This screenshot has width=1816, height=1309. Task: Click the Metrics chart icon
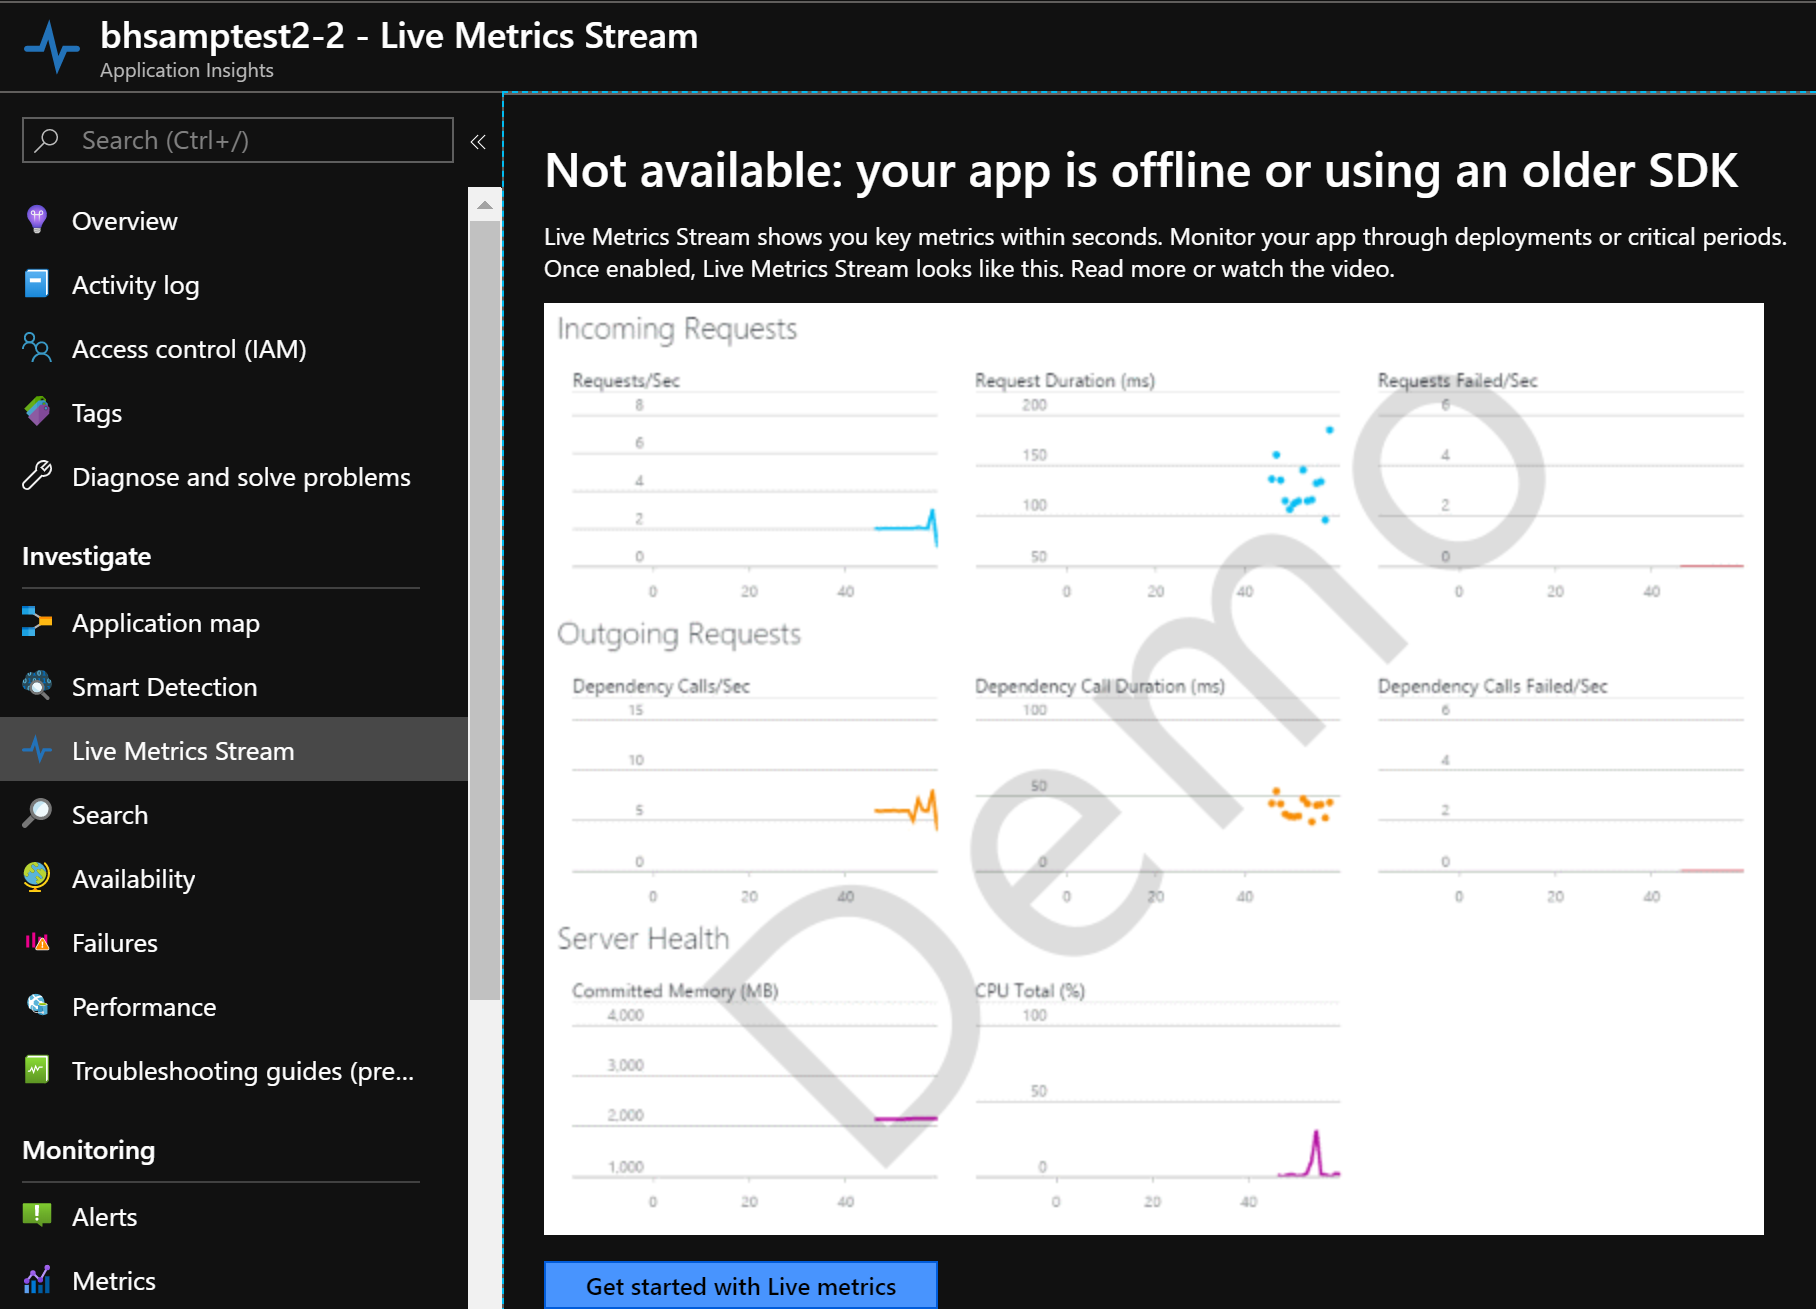tap(37, 1280)
